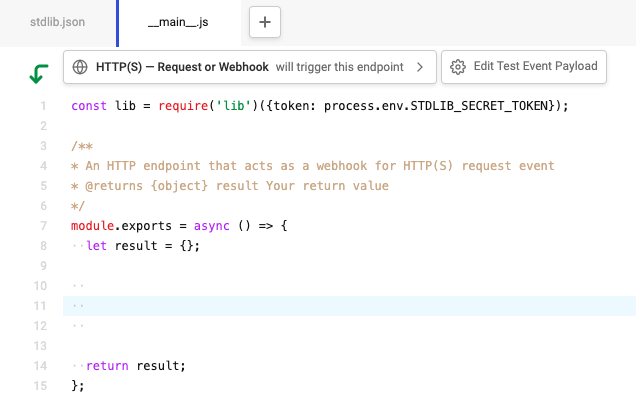This screenshot has height=408, width=636.
Task: Click on 'module.exports' in line 7
Action: [121, 226]
